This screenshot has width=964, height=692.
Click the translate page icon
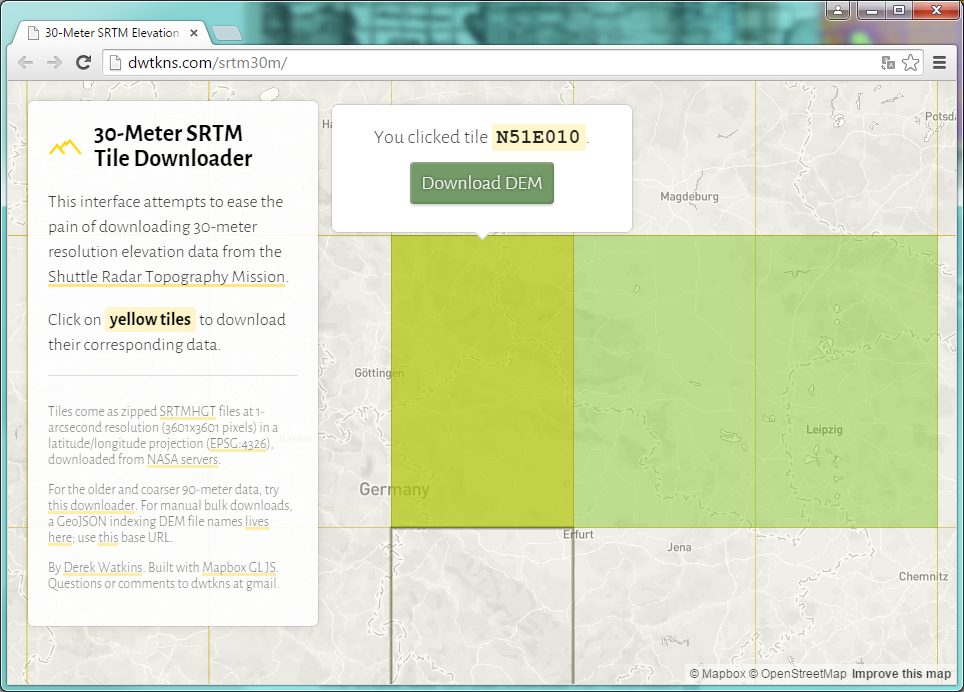[887, 62]
